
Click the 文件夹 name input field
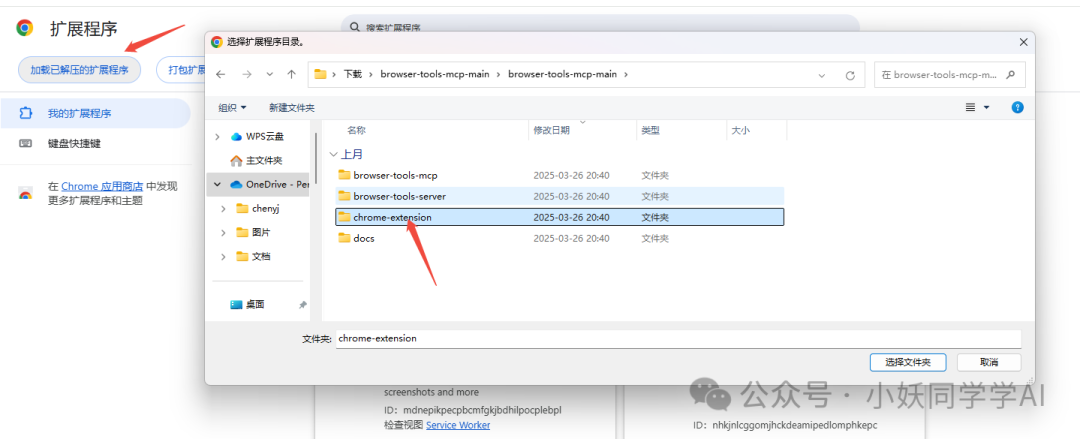pos(678,339)
